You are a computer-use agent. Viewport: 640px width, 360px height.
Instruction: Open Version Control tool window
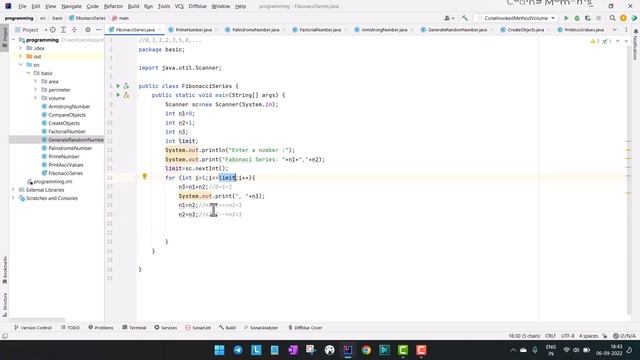pyautogui.click(x=33, y=328)
